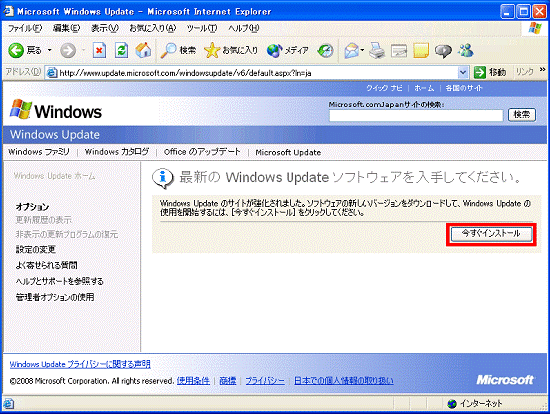Click よく寄せられる質問 sidebar link

point(46,265)
